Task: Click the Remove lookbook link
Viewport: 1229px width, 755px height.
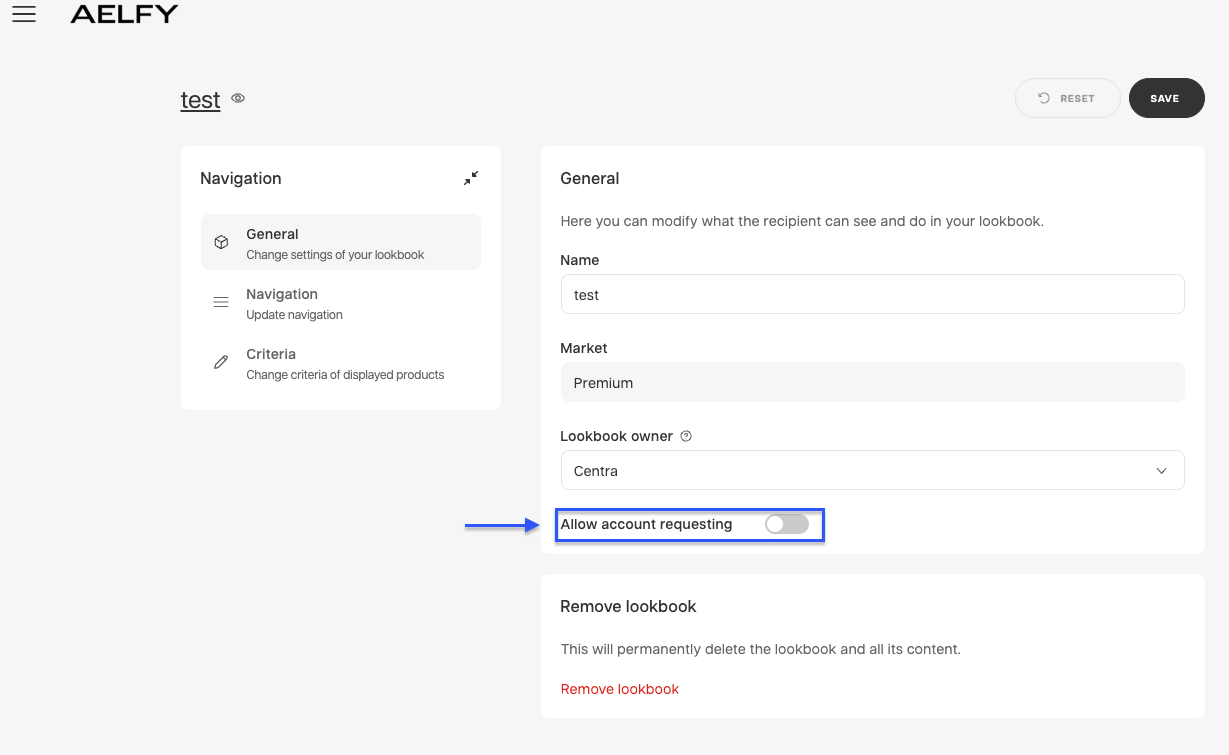Action: pos(619,689)
